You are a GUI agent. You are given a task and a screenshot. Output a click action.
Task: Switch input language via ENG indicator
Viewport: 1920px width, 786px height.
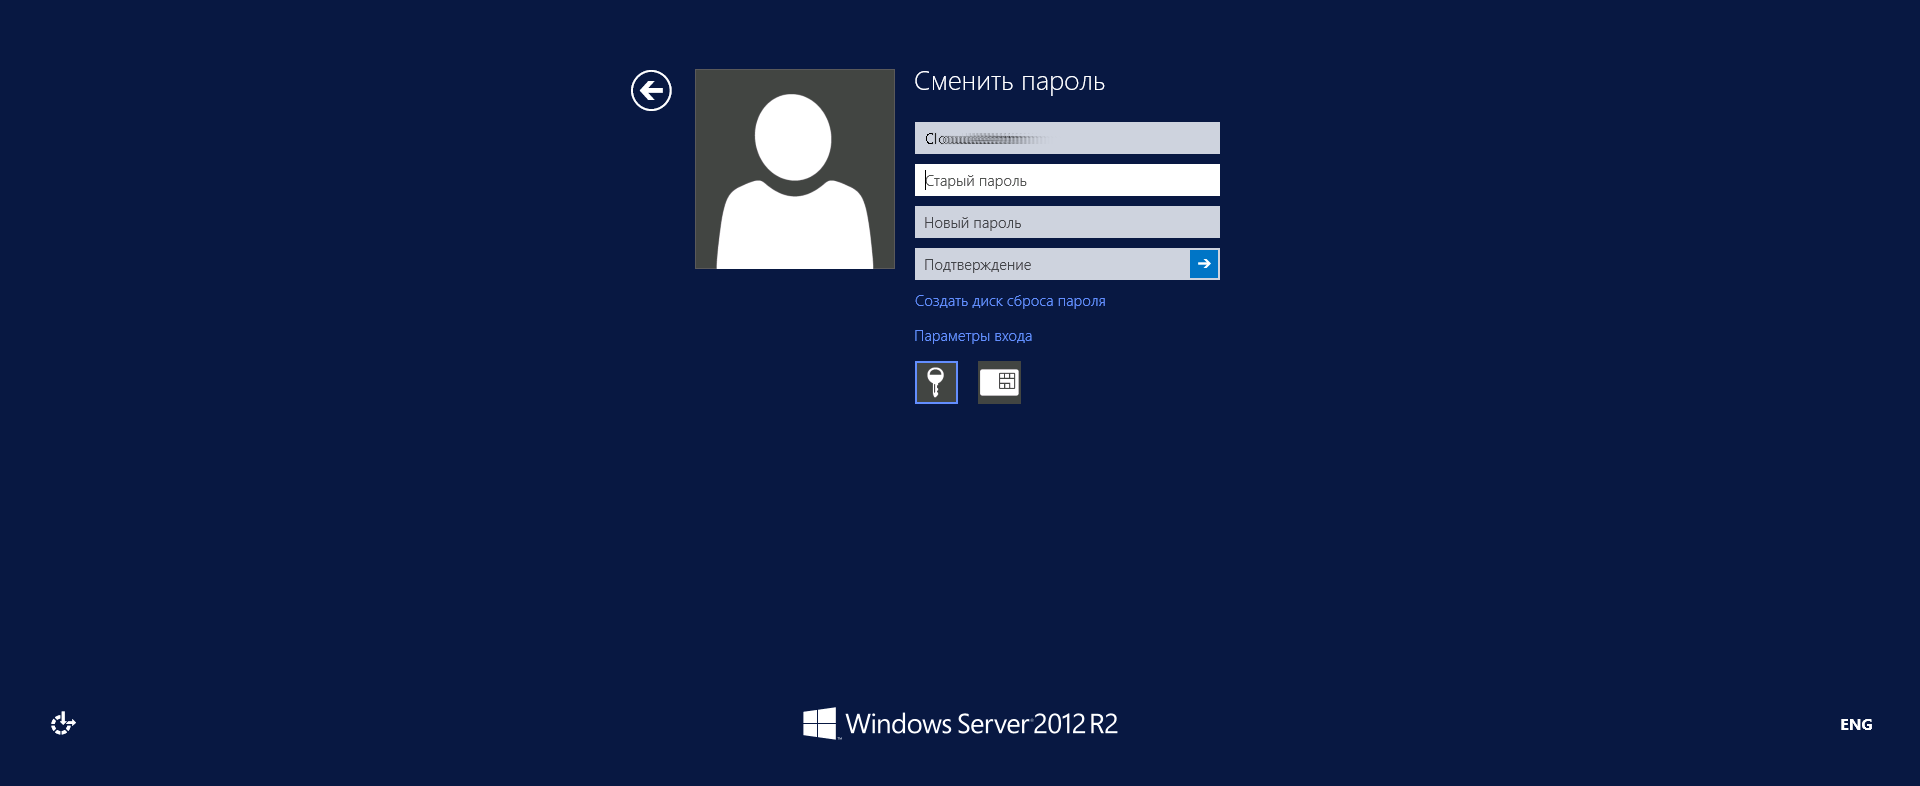pos(1855,724)
